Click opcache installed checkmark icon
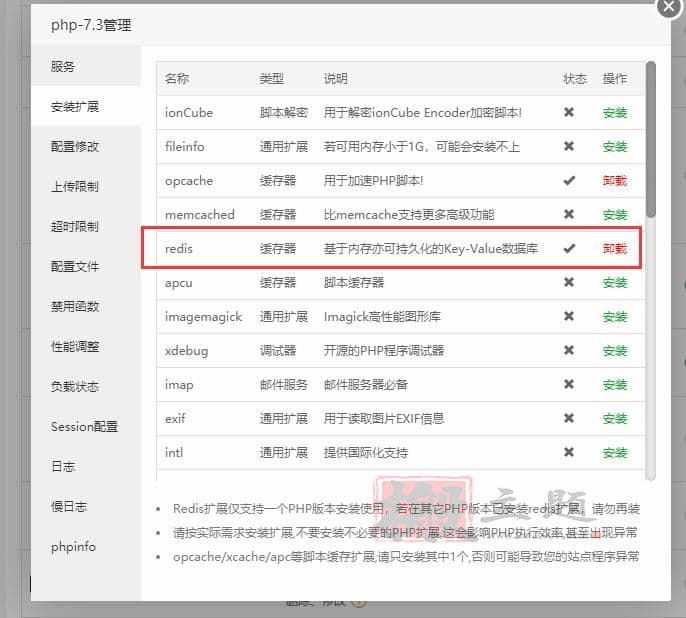 click(x=569, y=180)
